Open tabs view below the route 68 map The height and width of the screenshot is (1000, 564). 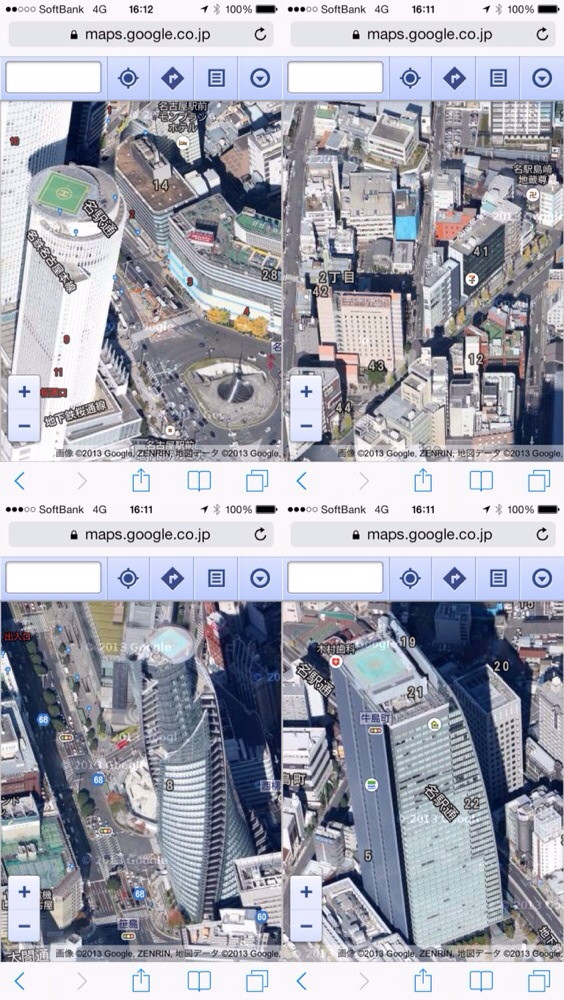(257, 981)
